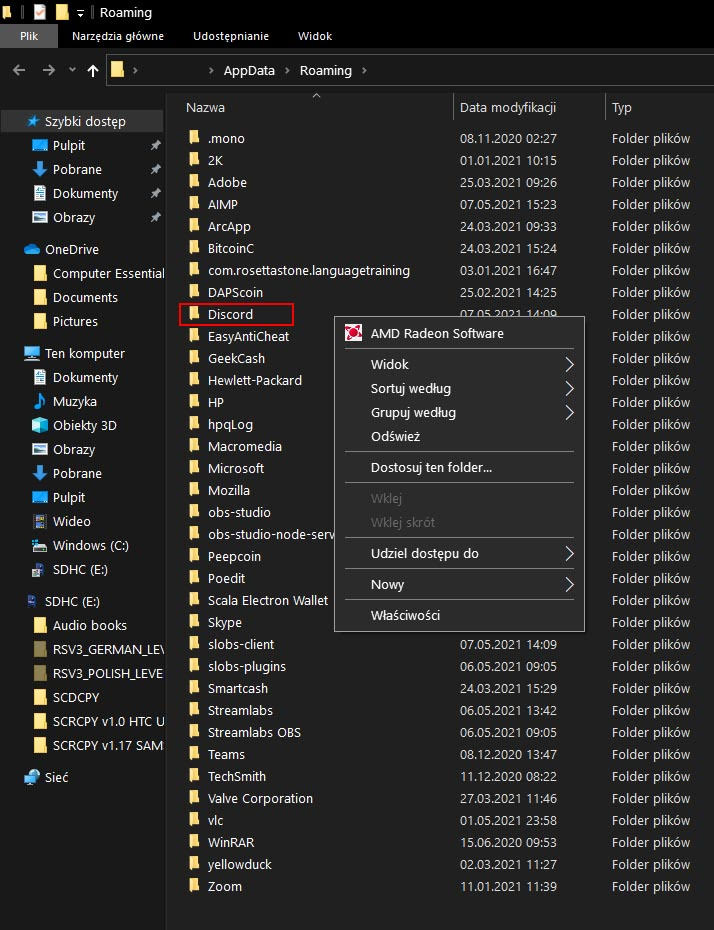Click Properties icon in title bar
Image resolution: width=714 pixels, height=930 pixels.
click(x=40, y=12)
